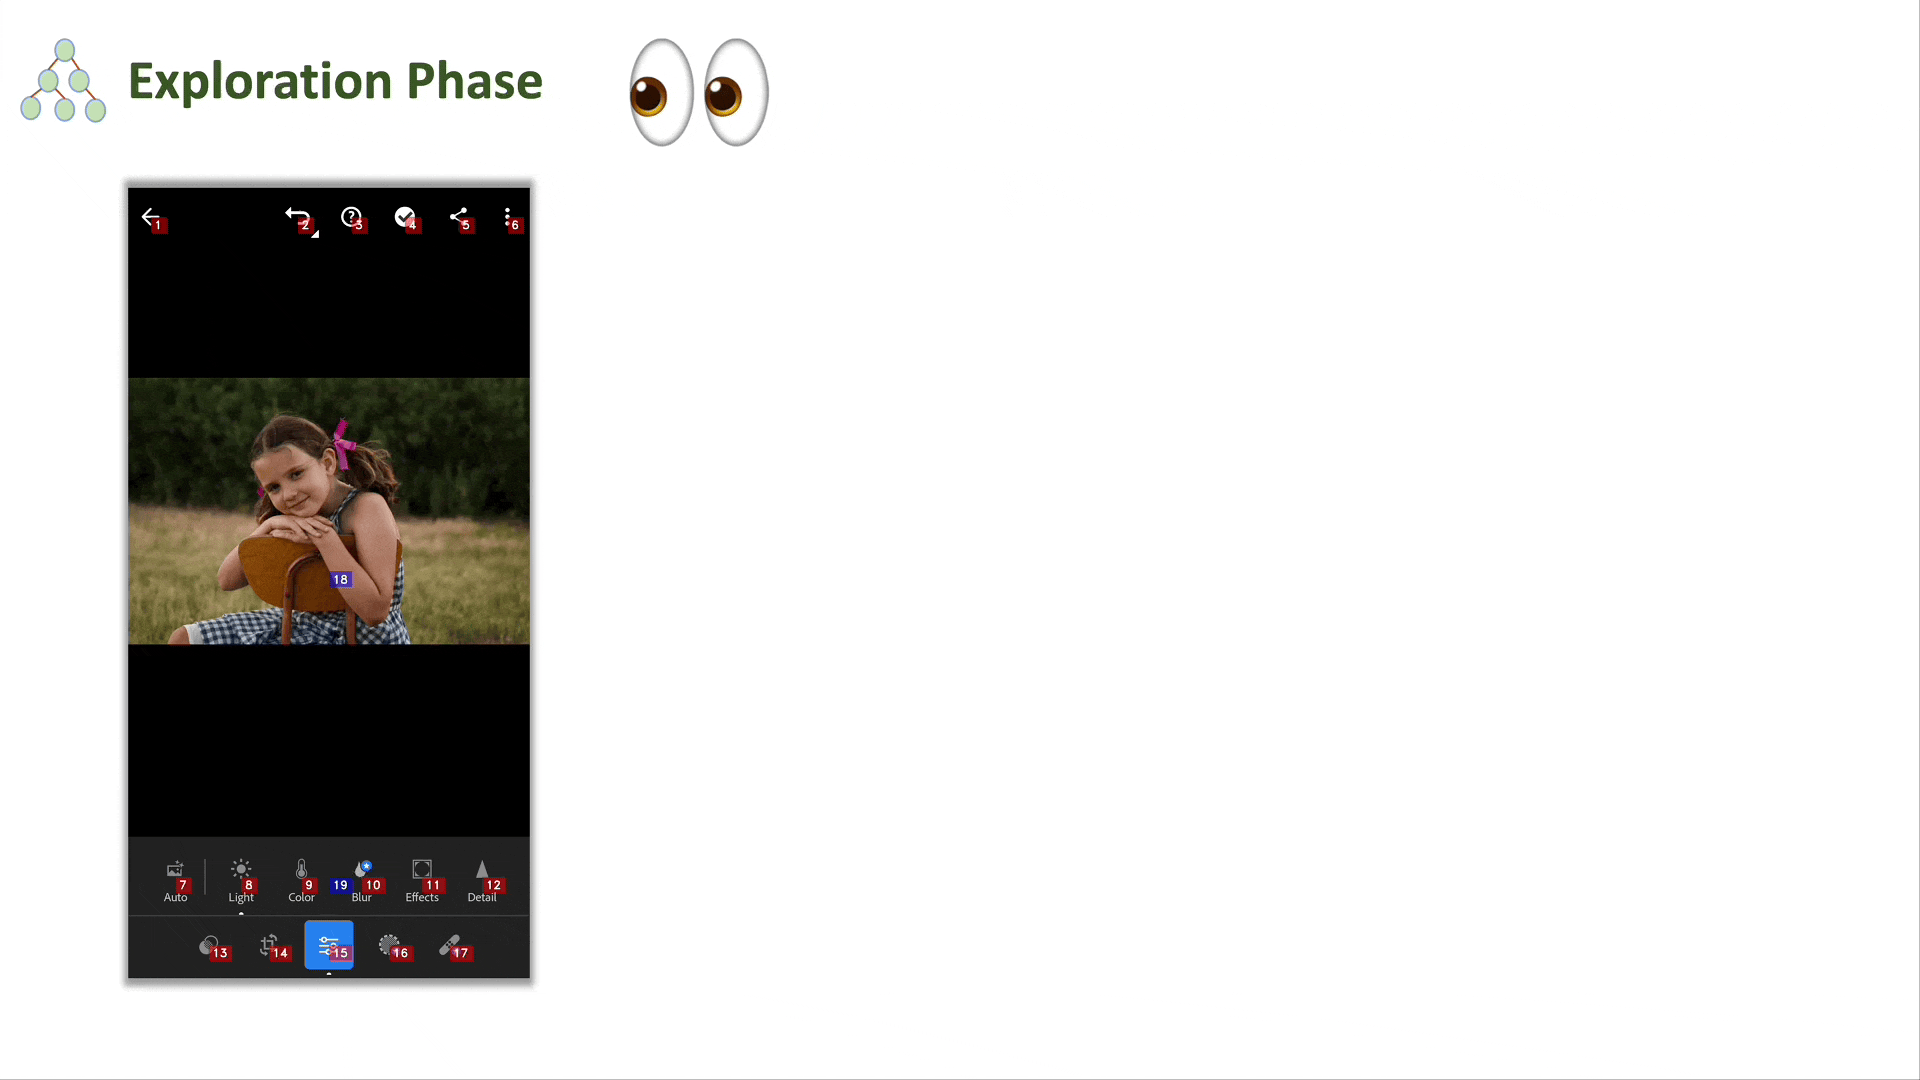Tap the back navigation button
1920x1080 pixels.
[150, 216]
